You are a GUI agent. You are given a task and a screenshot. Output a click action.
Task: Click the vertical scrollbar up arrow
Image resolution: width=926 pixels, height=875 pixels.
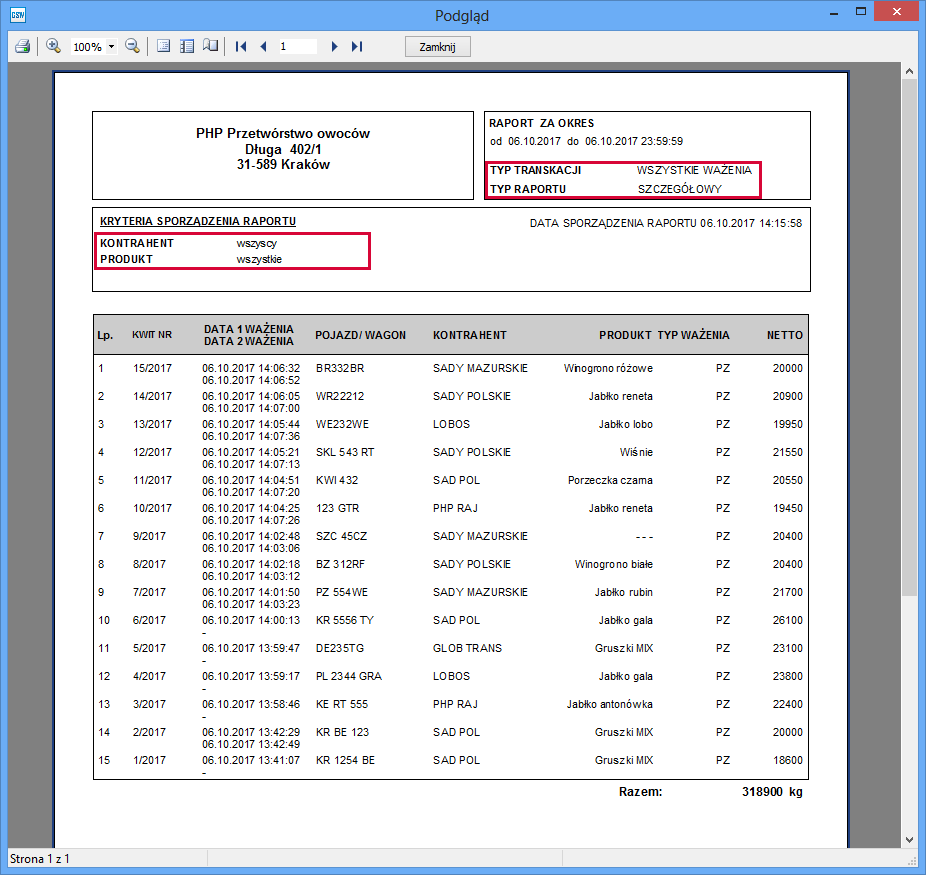tap(909, 73)
